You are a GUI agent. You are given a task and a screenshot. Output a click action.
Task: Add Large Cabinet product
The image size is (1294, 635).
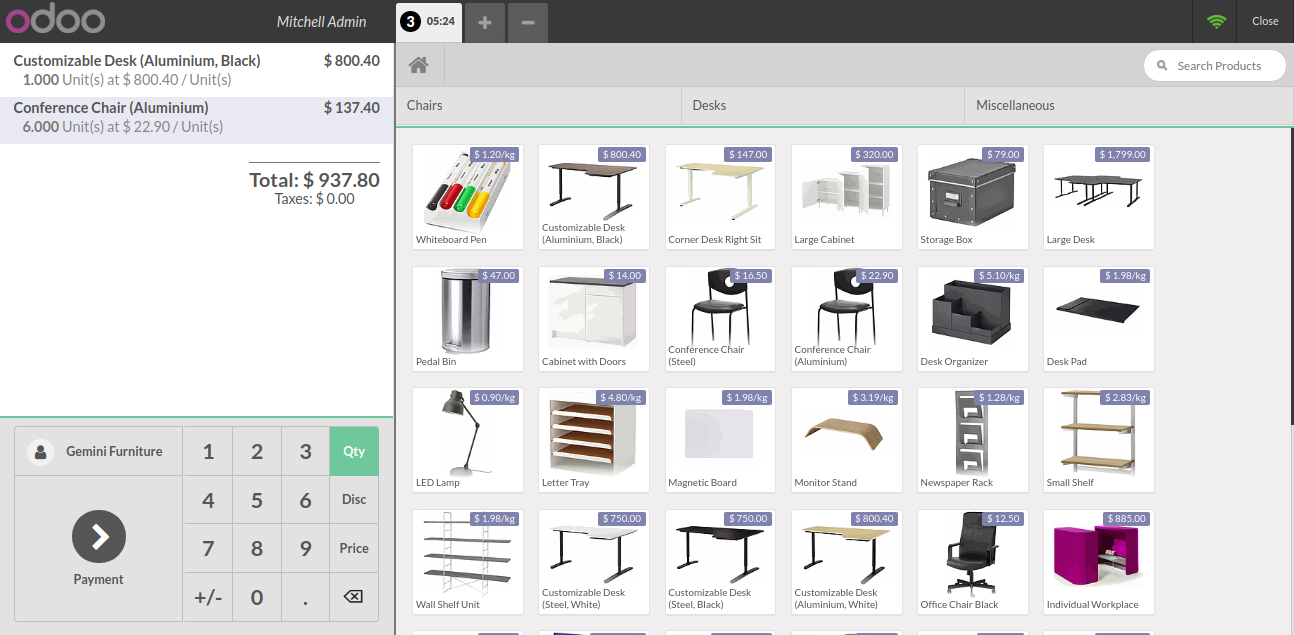click(x=846, y=197)
